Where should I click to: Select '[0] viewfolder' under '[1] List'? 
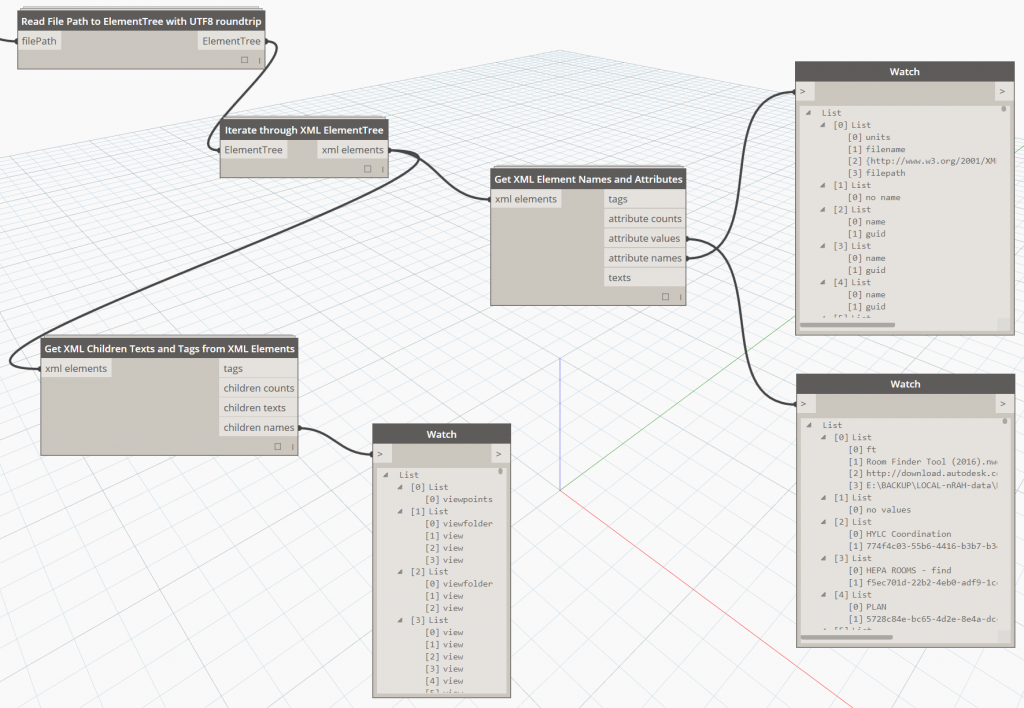(458, 524)
